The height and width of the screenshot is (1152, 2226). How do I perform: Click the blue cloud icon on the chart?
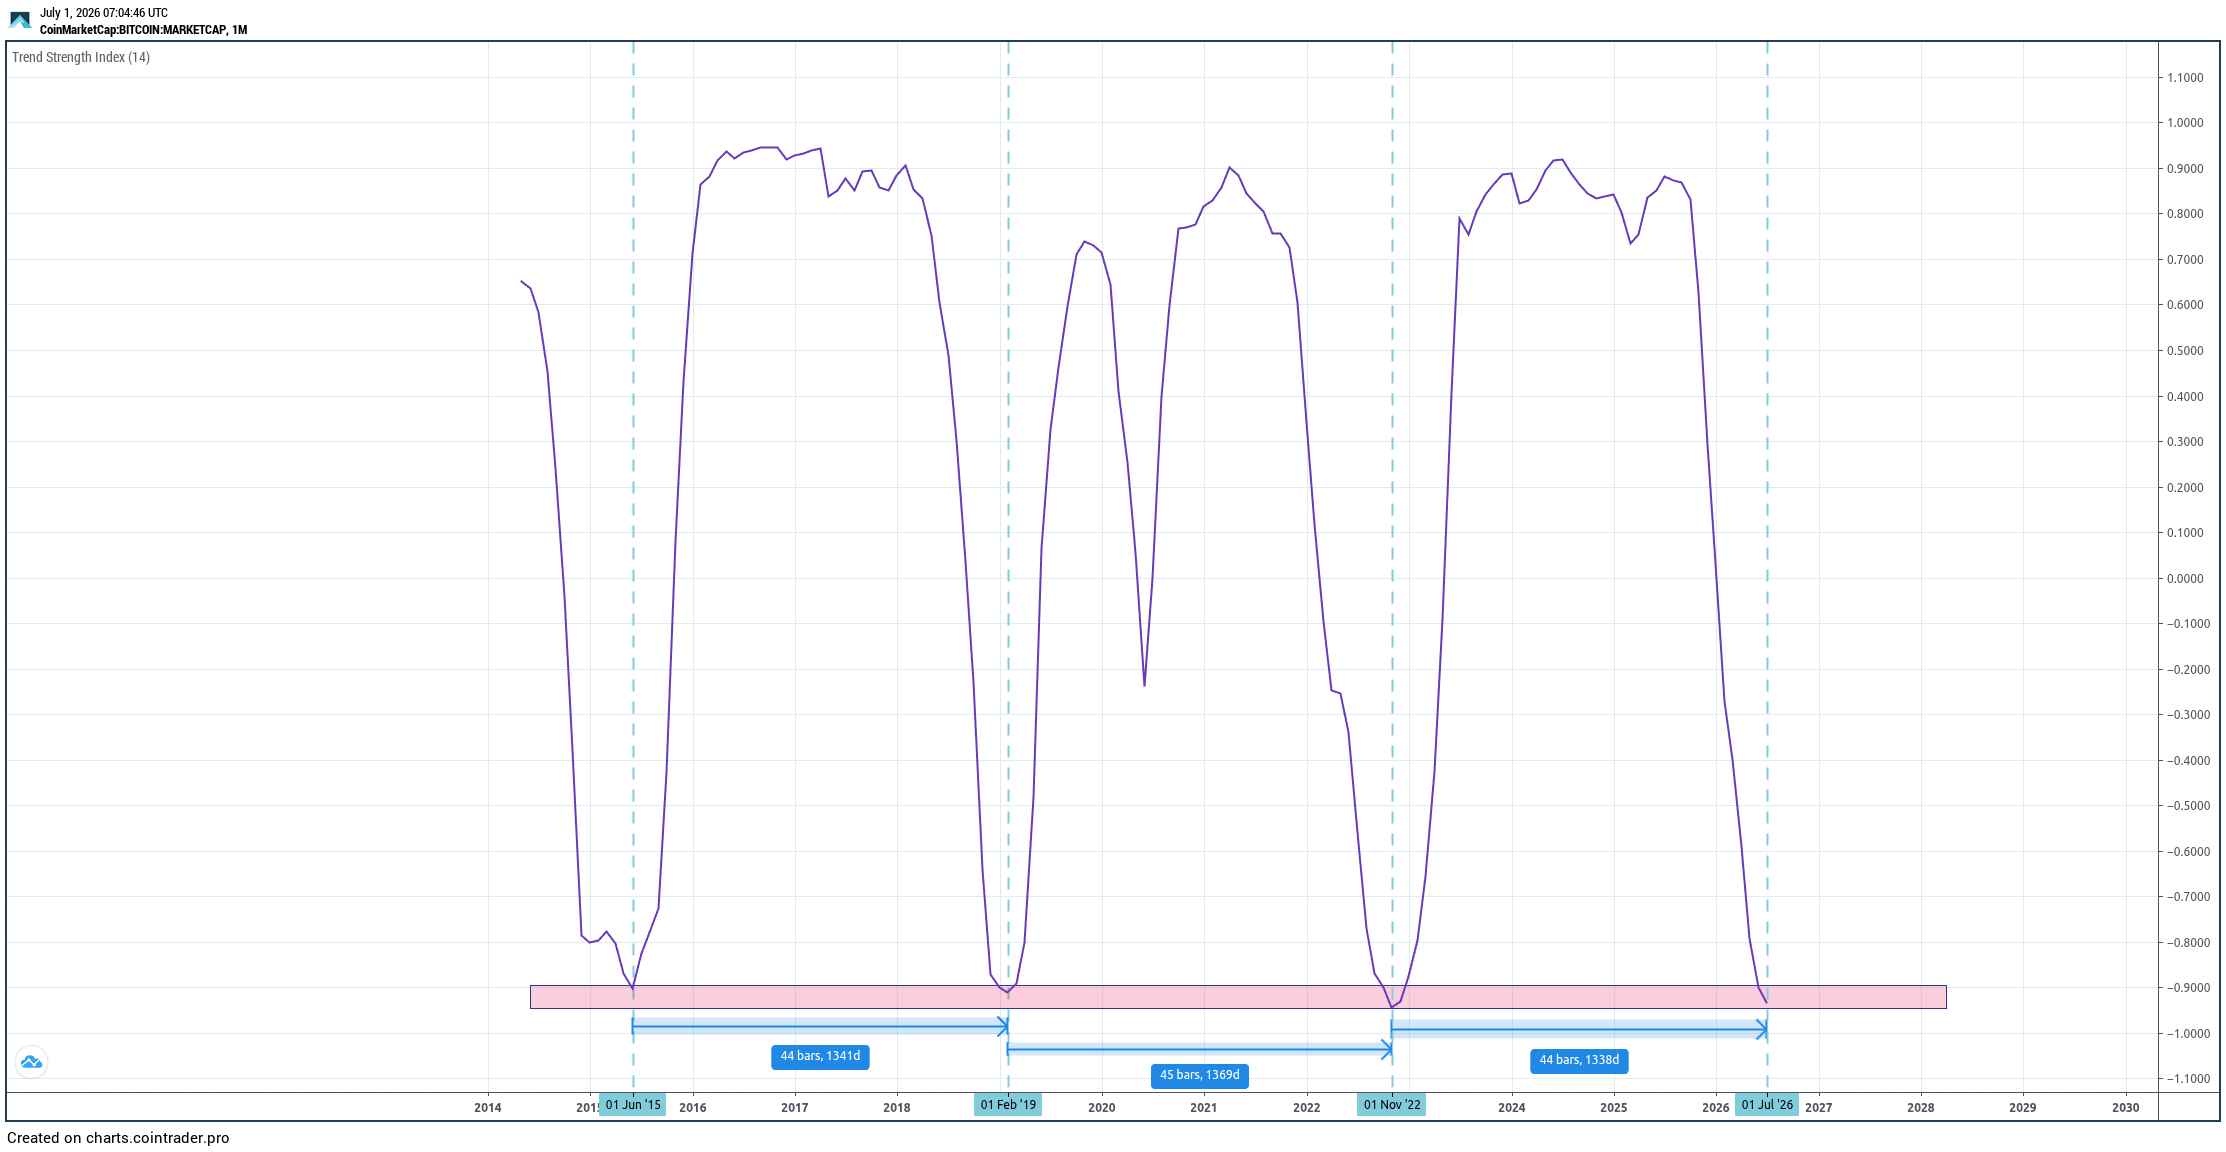click(31, 1062)
